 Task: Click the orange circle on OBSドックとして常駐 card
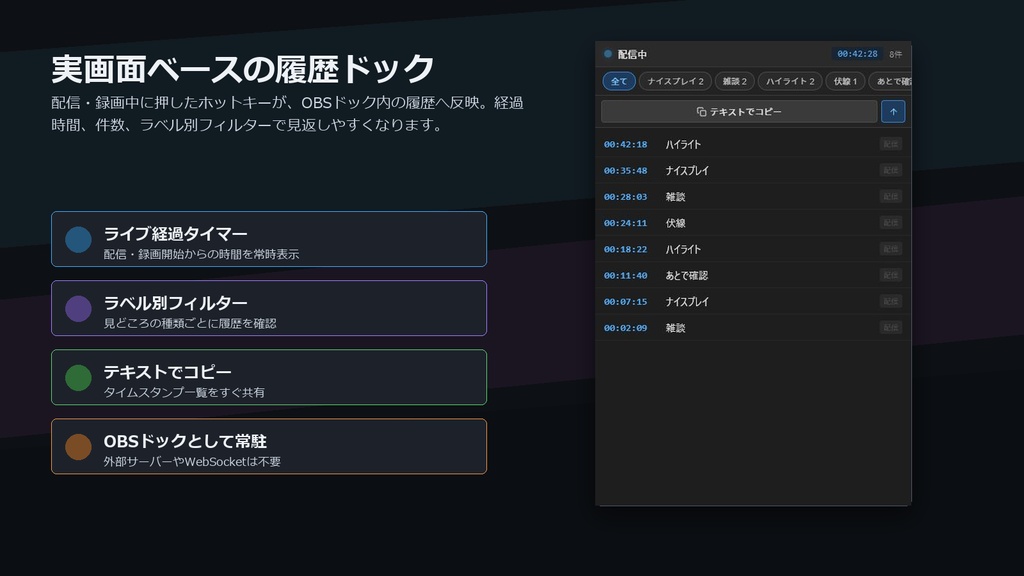(78, 447)
